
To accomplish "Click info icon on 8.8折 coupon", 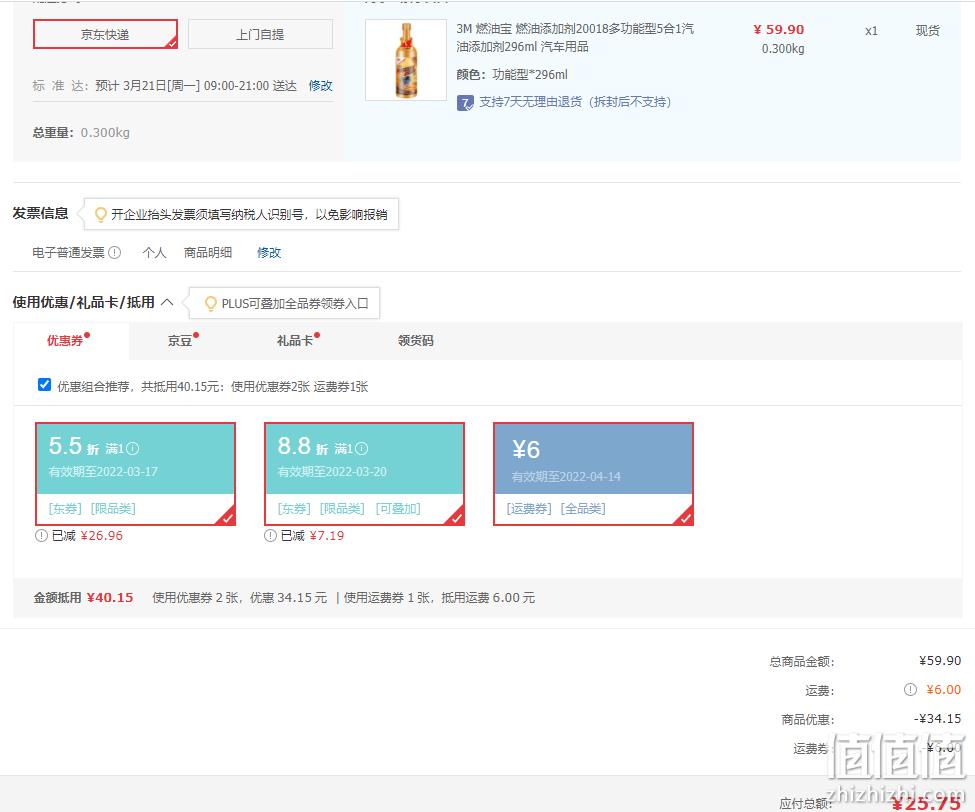I will 362,448.
